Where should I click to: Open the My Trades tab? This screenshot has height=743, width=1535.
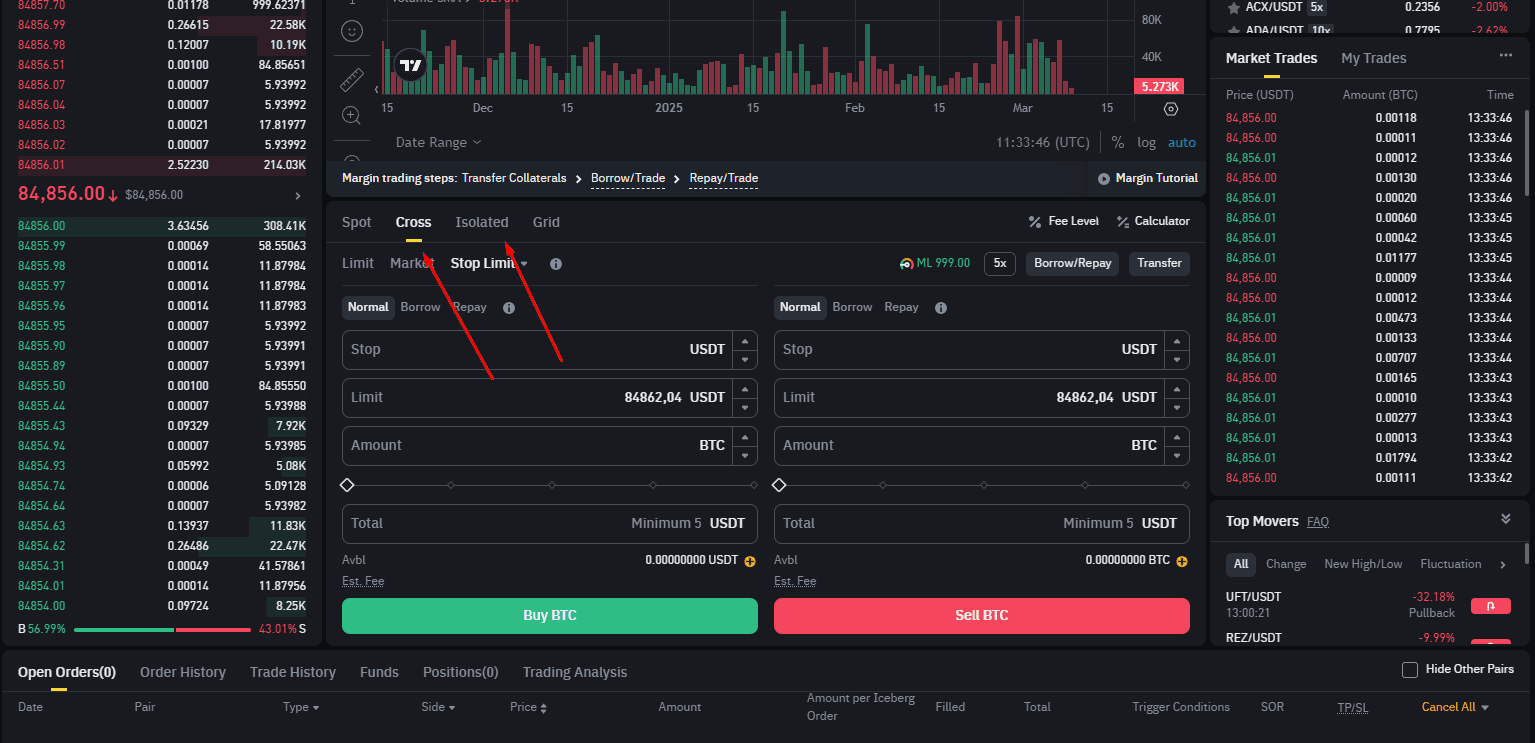[1373, 58]
